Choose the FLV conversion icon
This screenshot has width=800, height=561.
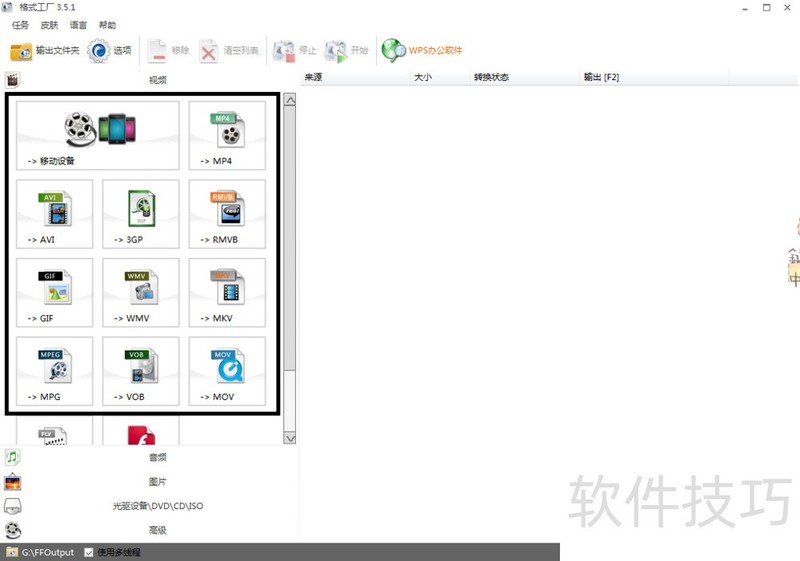coord(55,431)
